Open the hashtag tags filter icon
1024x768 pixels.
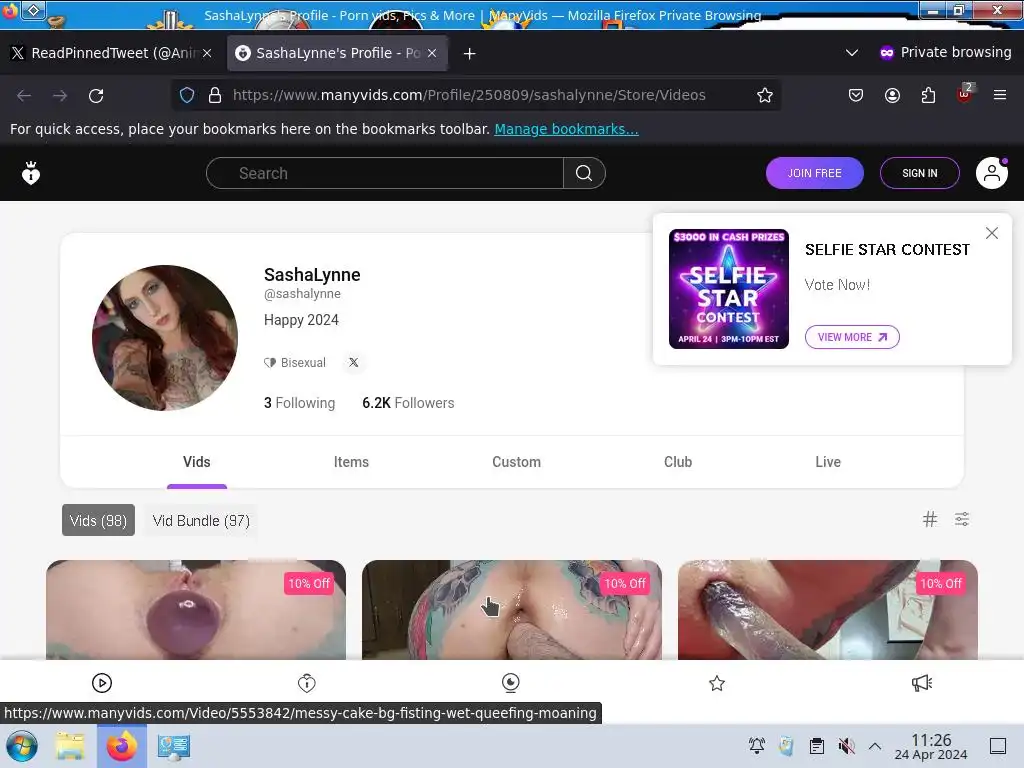(929, 519)
